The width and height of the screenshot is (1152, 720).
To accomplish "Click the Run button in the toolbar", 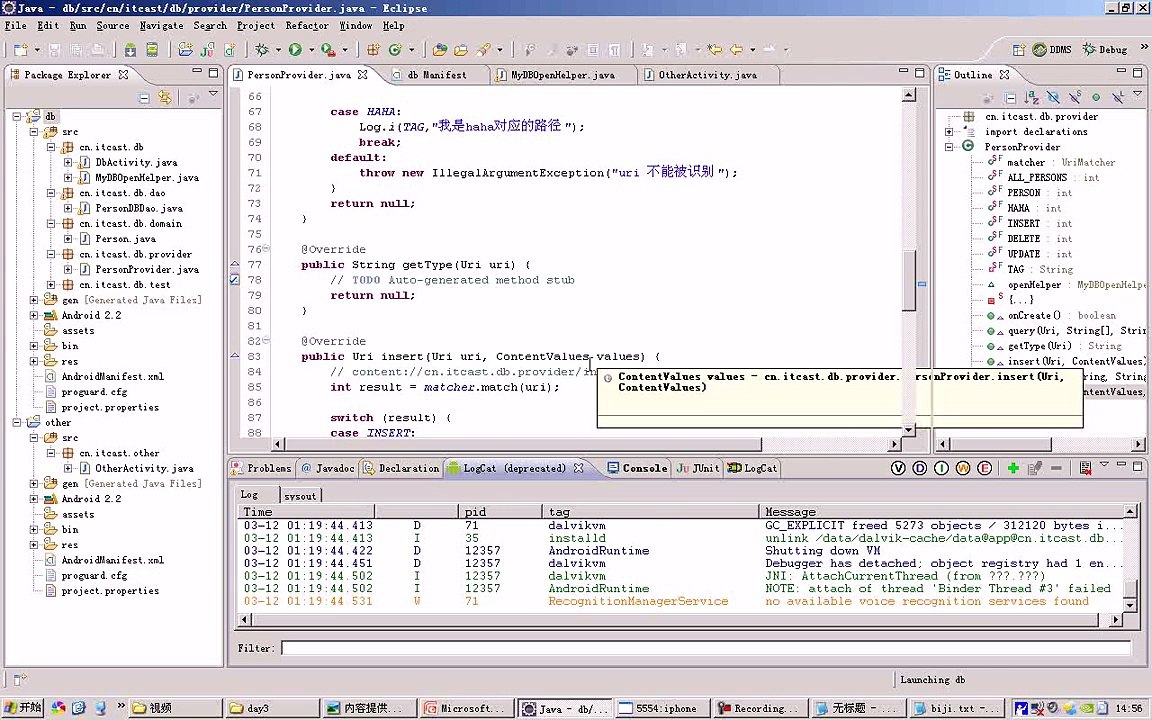I will (295, 49).
